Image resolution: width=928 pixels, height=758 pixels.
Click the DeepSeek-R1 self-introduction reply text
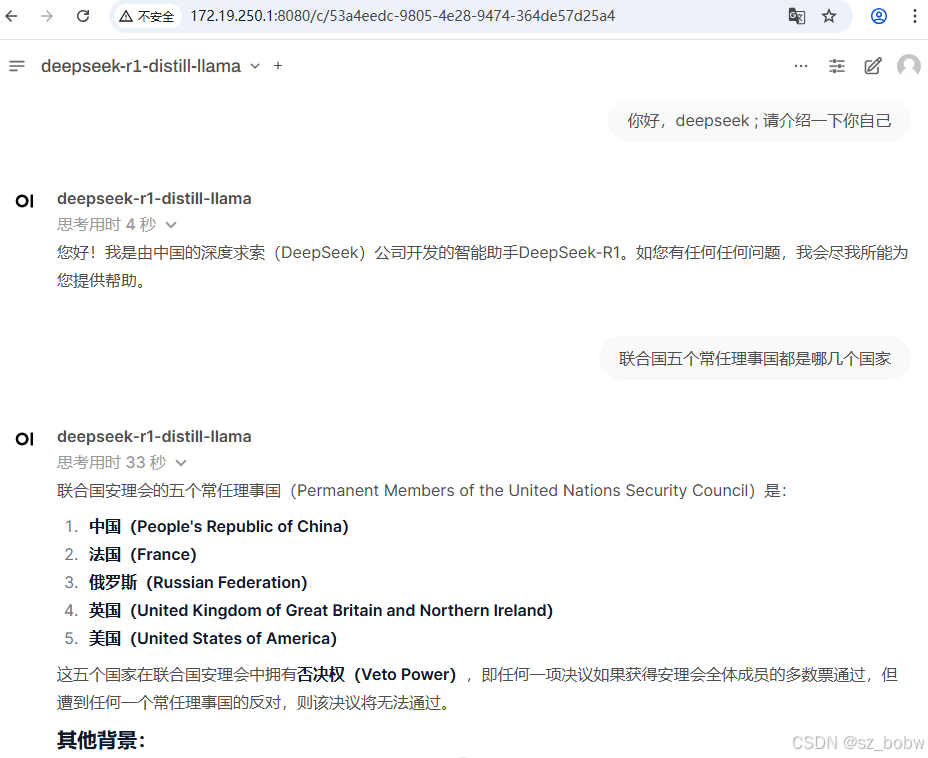482,266
